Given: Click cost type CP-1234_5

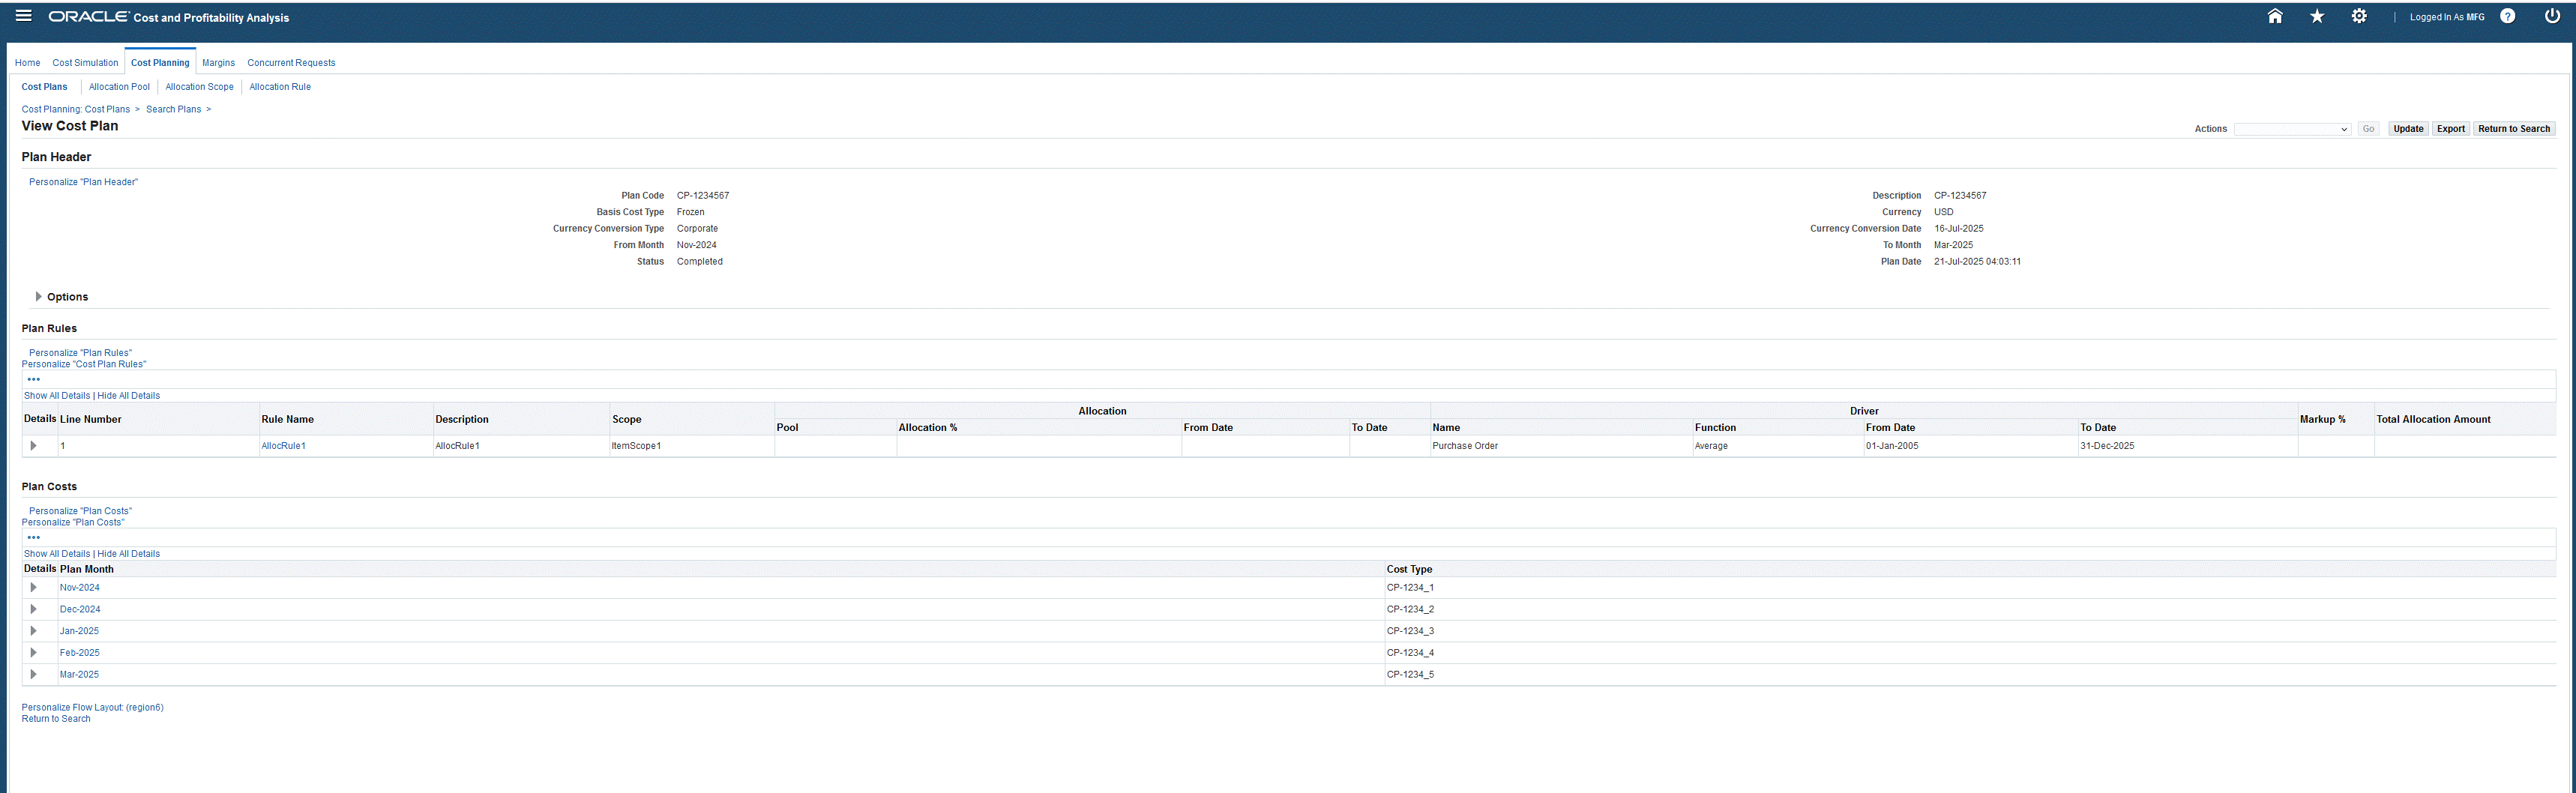Looking at the screenshot, I should coord(1410,675).
